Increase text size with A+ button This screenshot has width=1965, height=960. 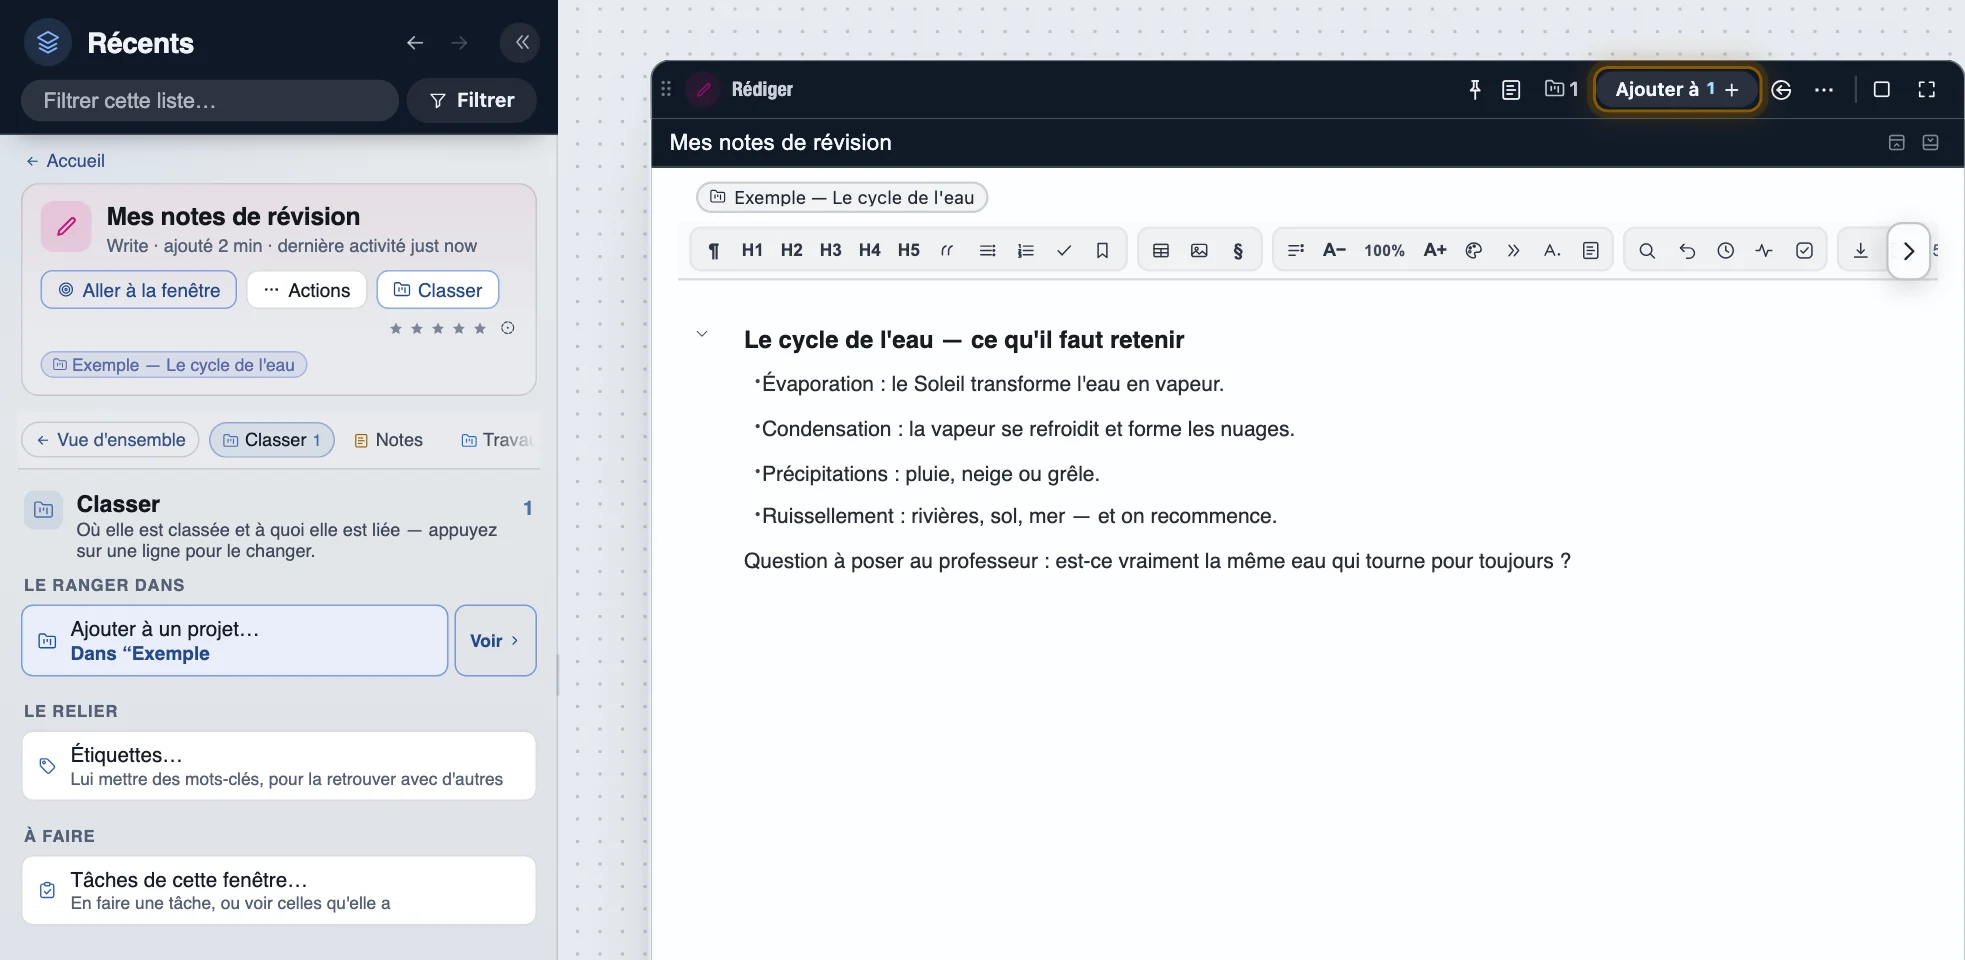point(1435,251)
